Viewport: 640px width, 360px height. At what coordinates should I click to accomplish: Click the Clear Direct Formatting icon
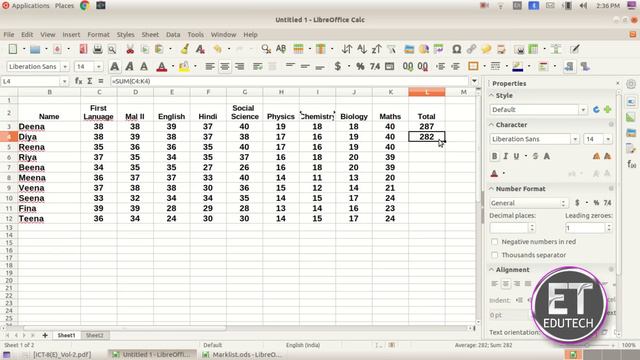pos(200,49)
